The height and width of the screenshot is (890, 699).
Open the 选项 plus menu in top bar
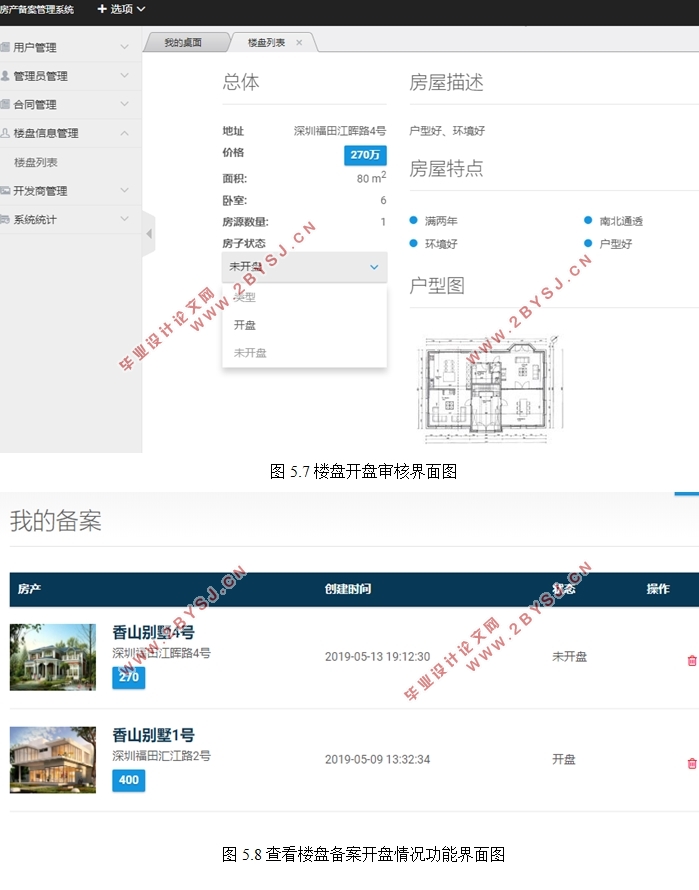point(121,9)
